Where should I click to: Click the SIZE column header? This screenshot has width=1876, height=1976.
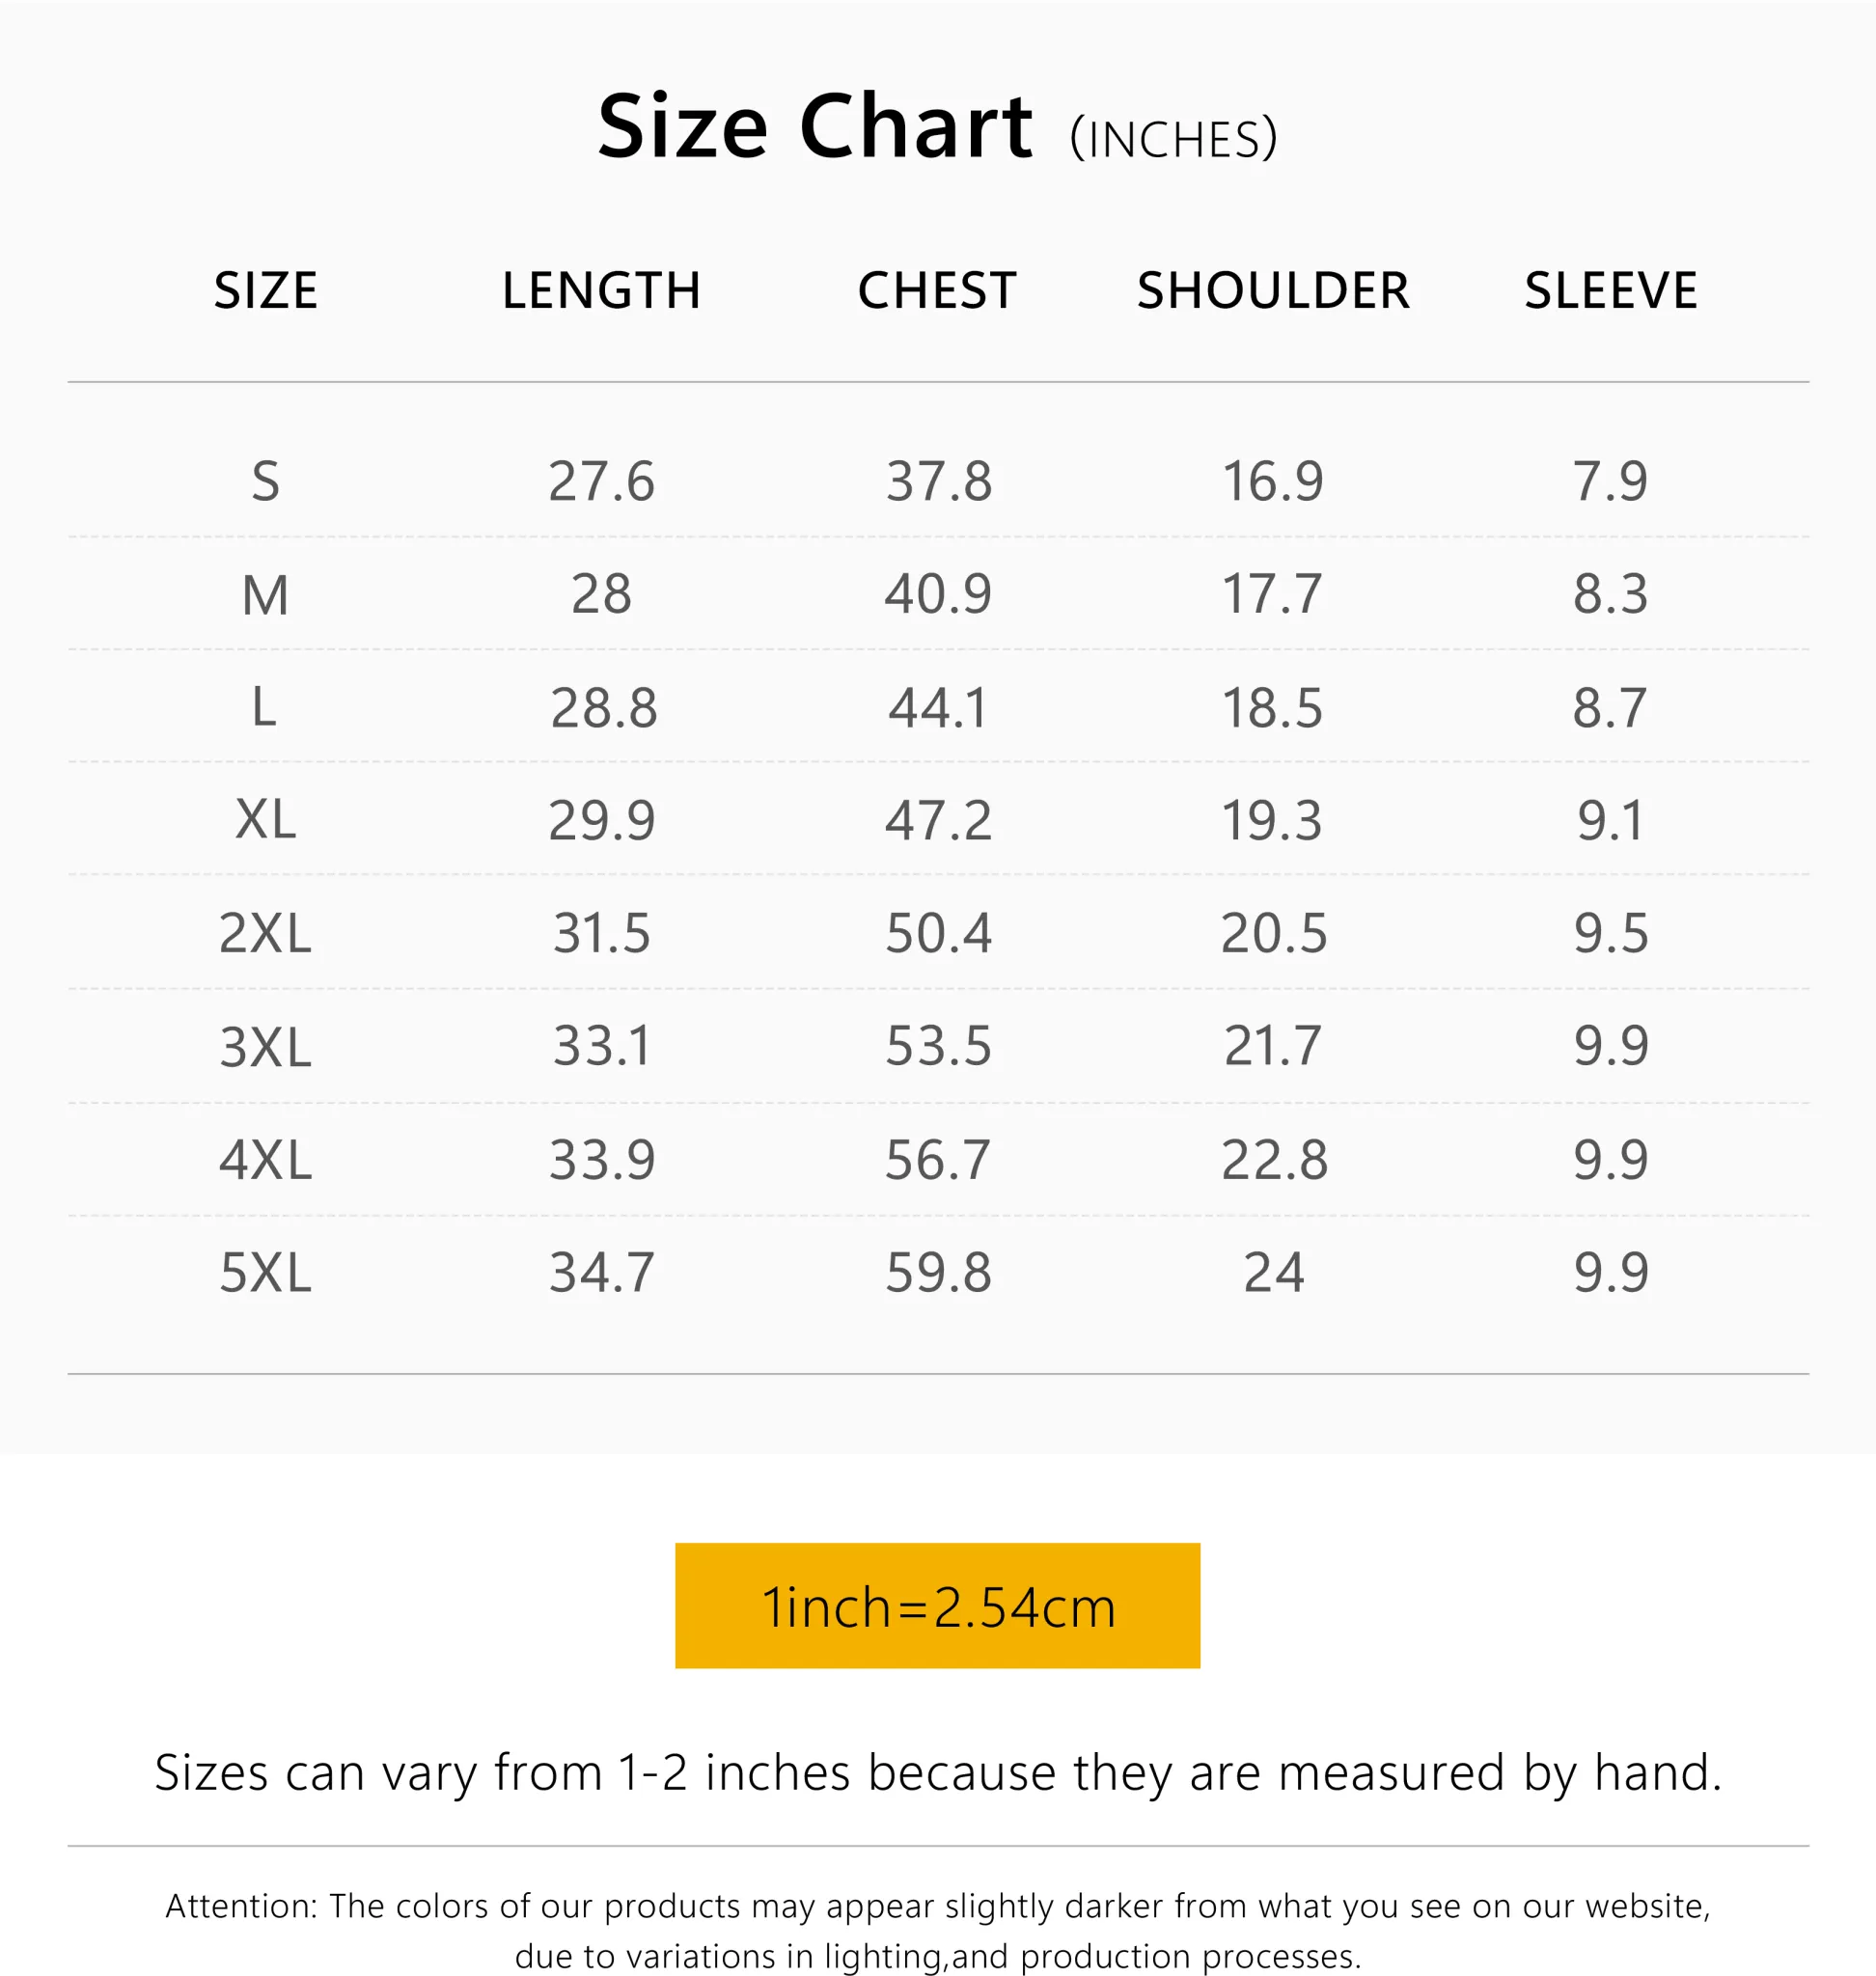266,291
